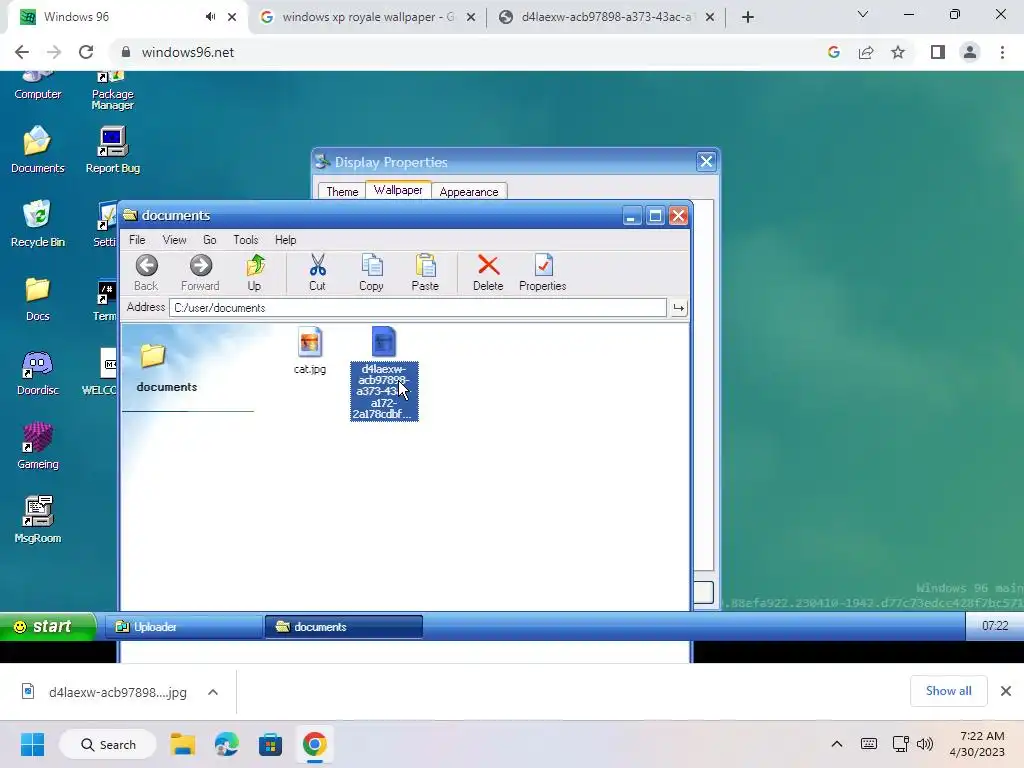1024x768 pixels.
Task: Click the system volume tray icon
Action: coord(925,744)
